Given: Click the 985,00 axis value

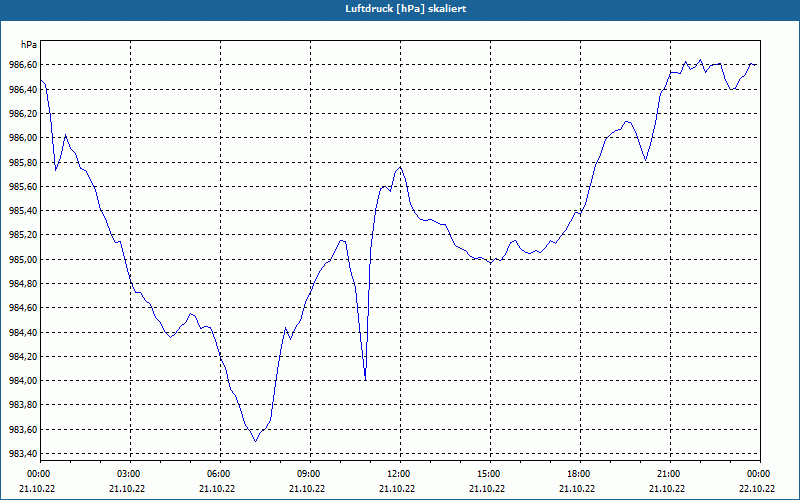Looking at the screenshot, I should (23, 260).
